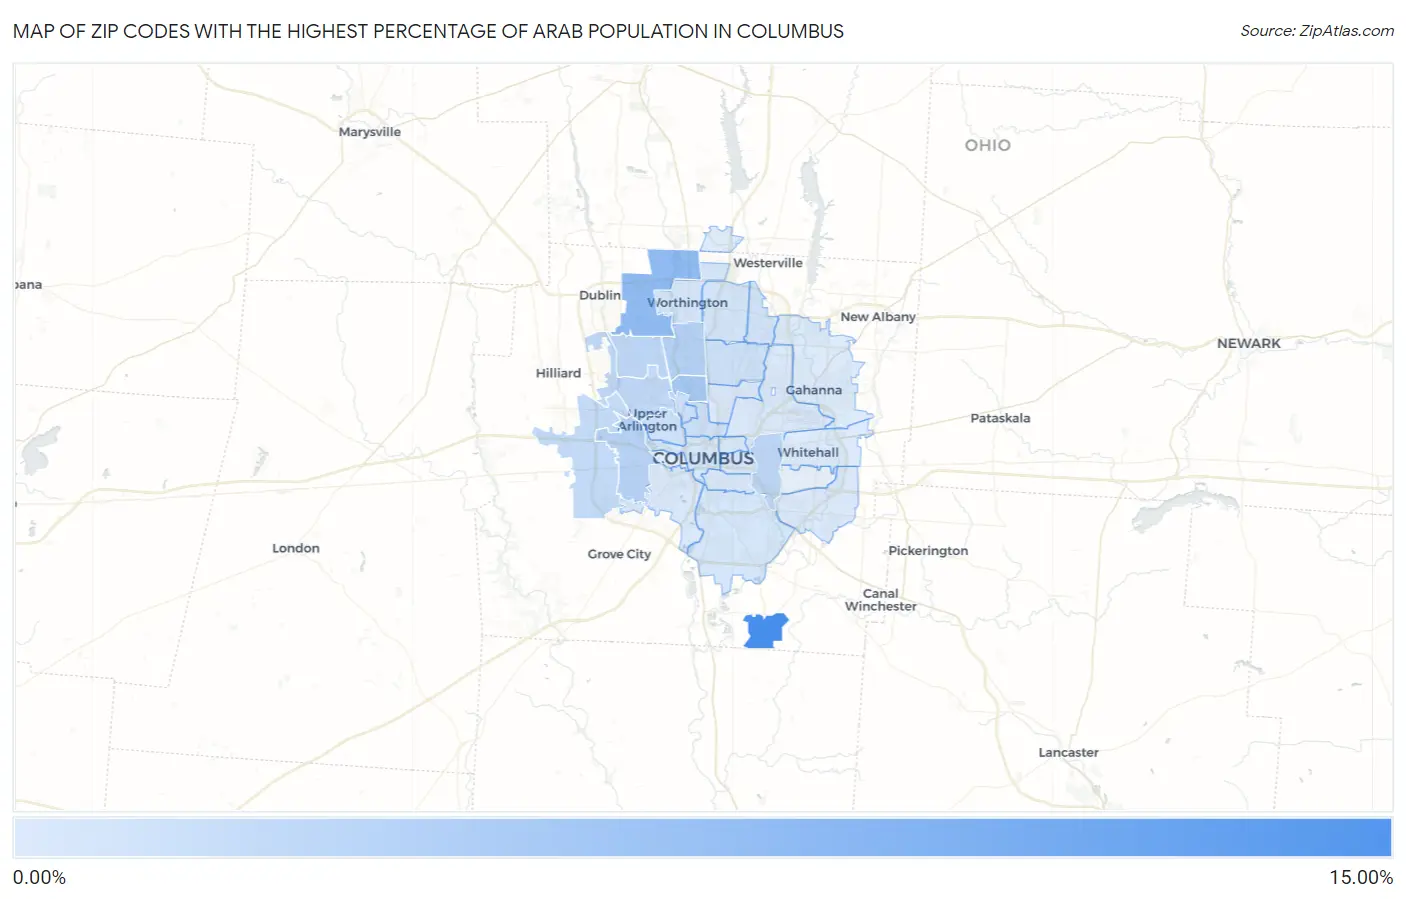
Task: Click the Grove City label
Action: [x=619, y=554]
